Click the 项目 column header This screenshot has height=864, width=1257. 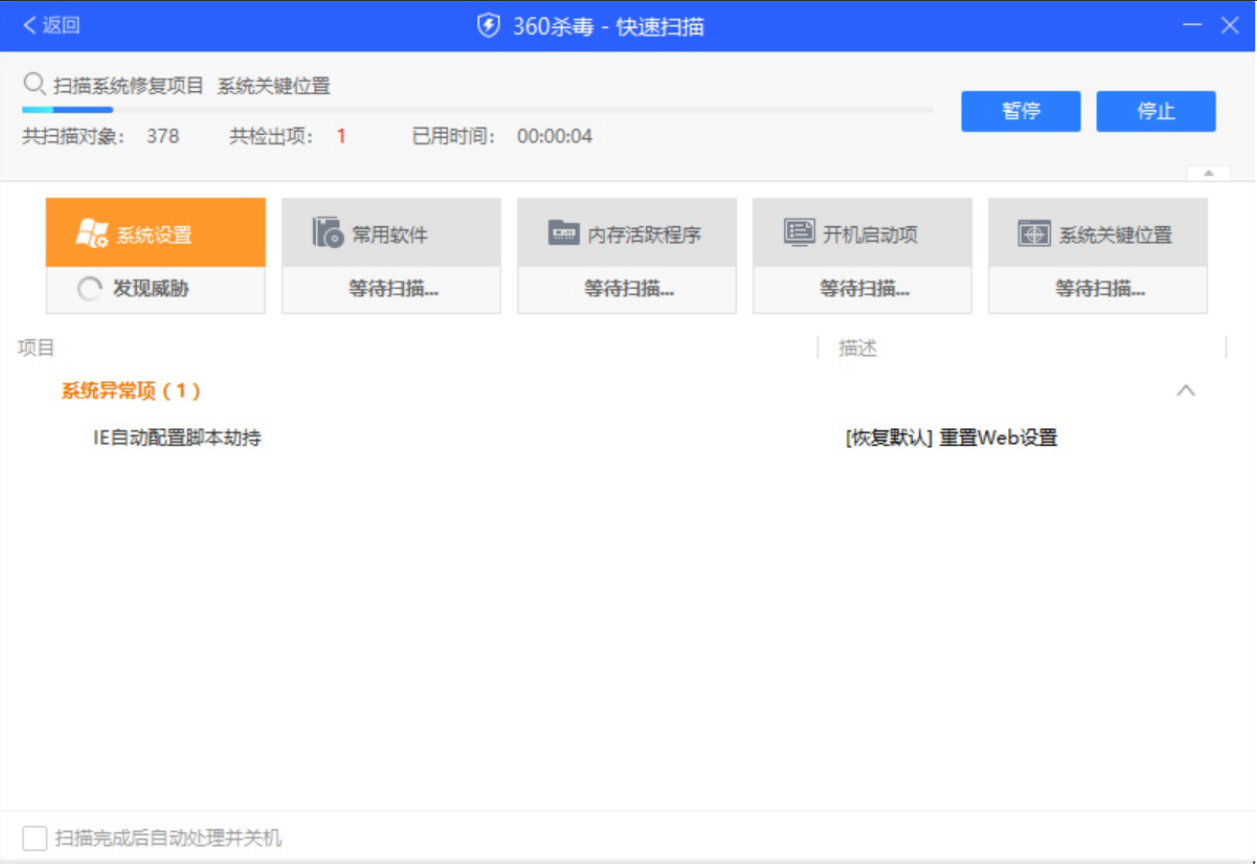[36, 348]
